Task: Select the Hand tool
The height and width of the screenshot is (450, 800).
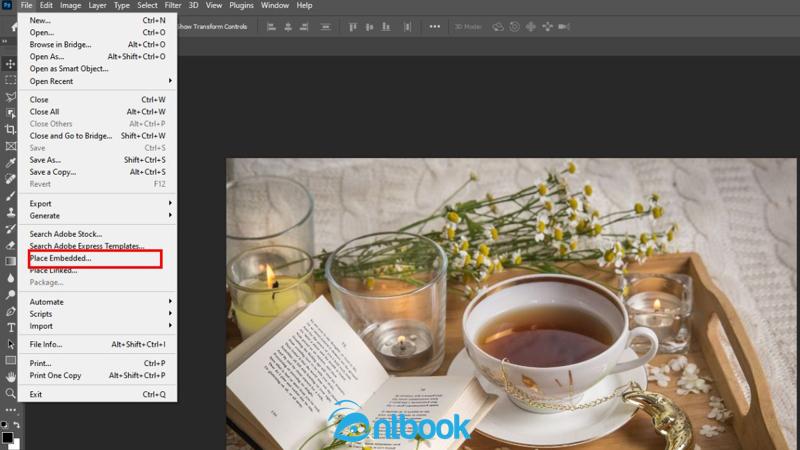Action: pos(10,377)
